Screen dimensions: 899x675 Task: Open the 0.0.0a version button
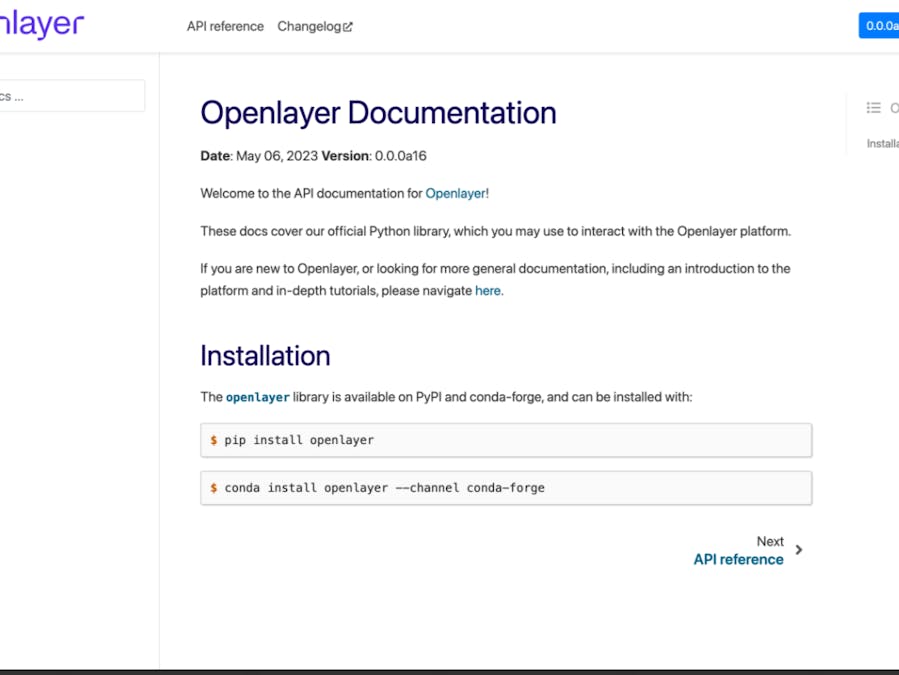click(880, 26)
